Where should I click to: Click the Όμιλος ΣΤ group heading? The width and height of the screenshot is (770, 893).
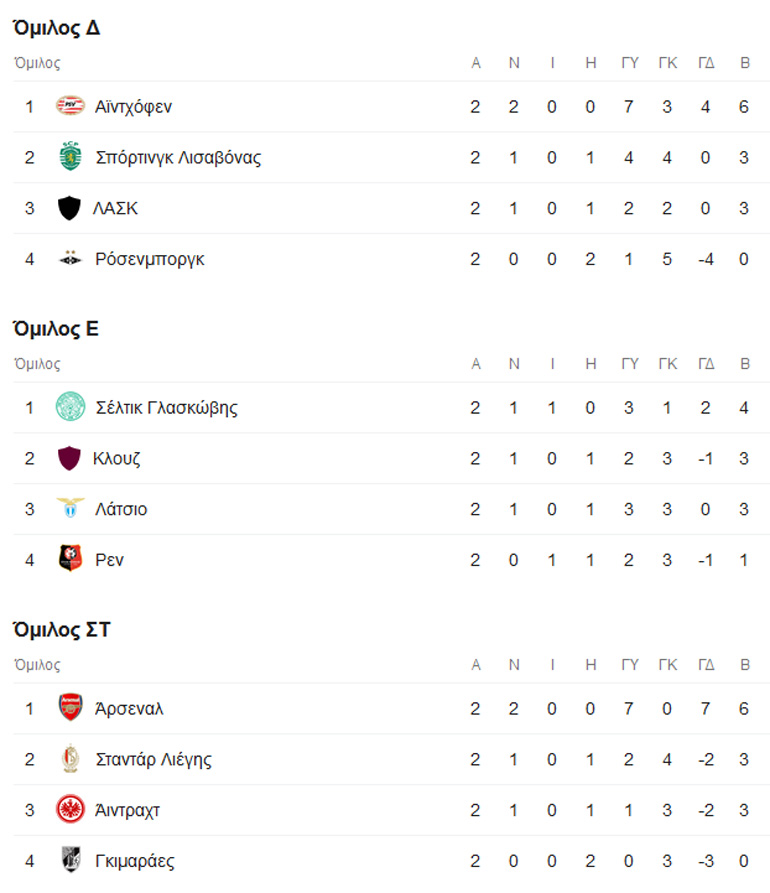click(x=61, y=630)
